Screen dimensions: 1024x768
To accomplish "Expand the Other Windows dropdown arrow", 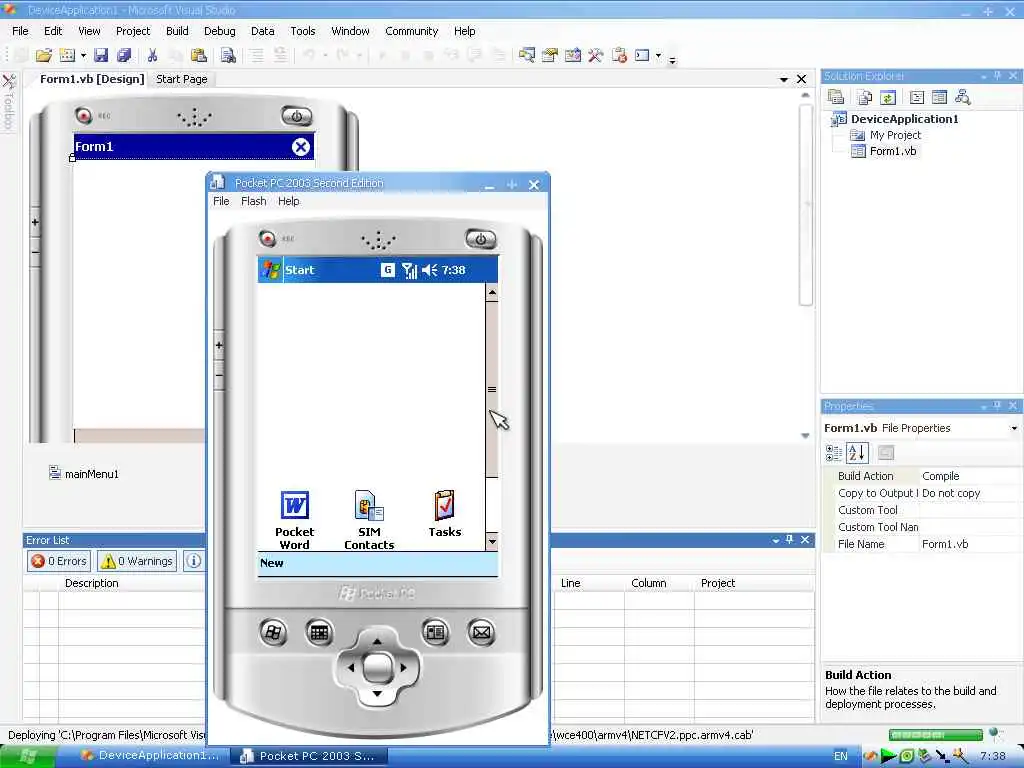I will click(x=658, y=56).
